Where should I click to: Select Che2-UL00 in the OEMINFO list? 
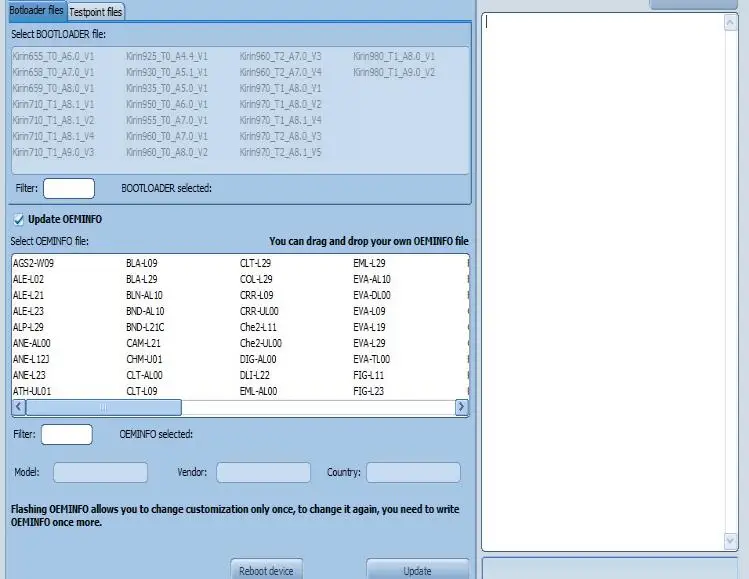[261, 343]
